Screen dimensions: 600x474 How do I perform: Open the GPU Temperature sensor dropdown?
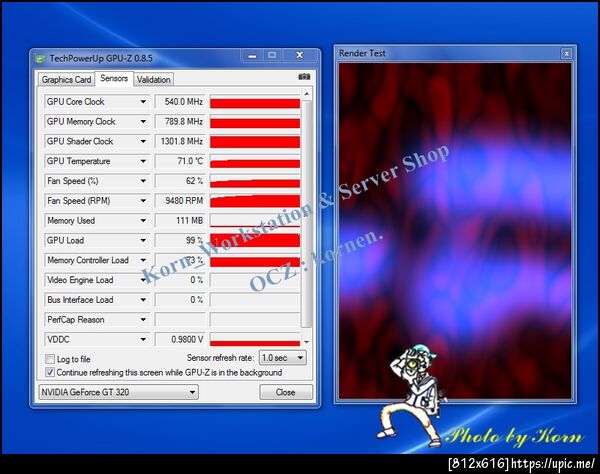(143, 161)
